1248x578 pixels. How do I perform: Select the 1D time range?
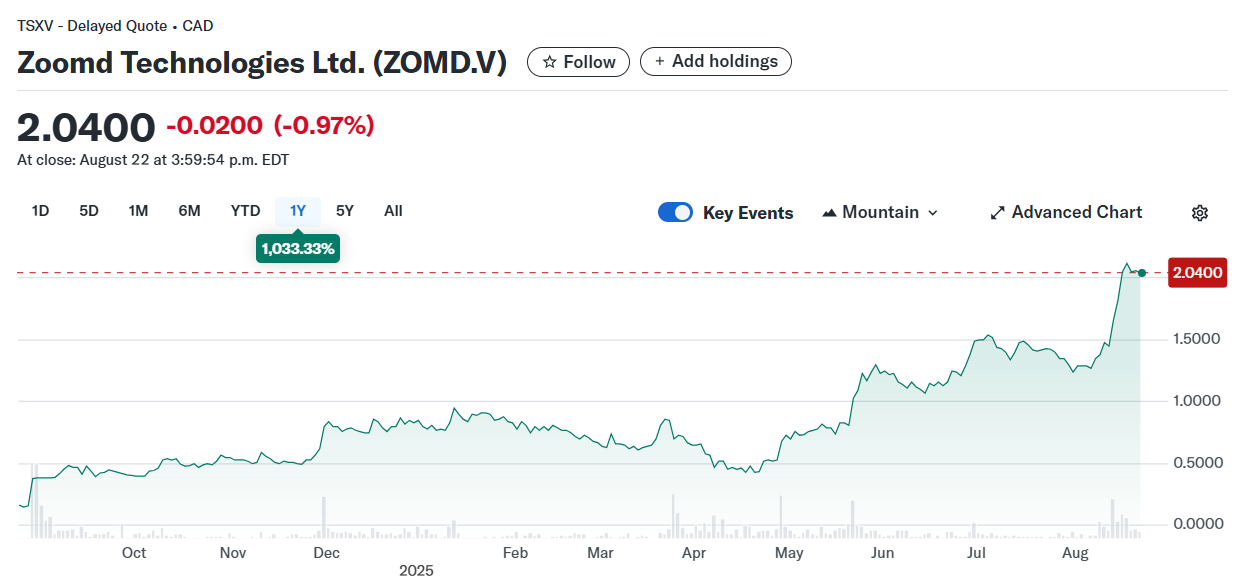40,211
